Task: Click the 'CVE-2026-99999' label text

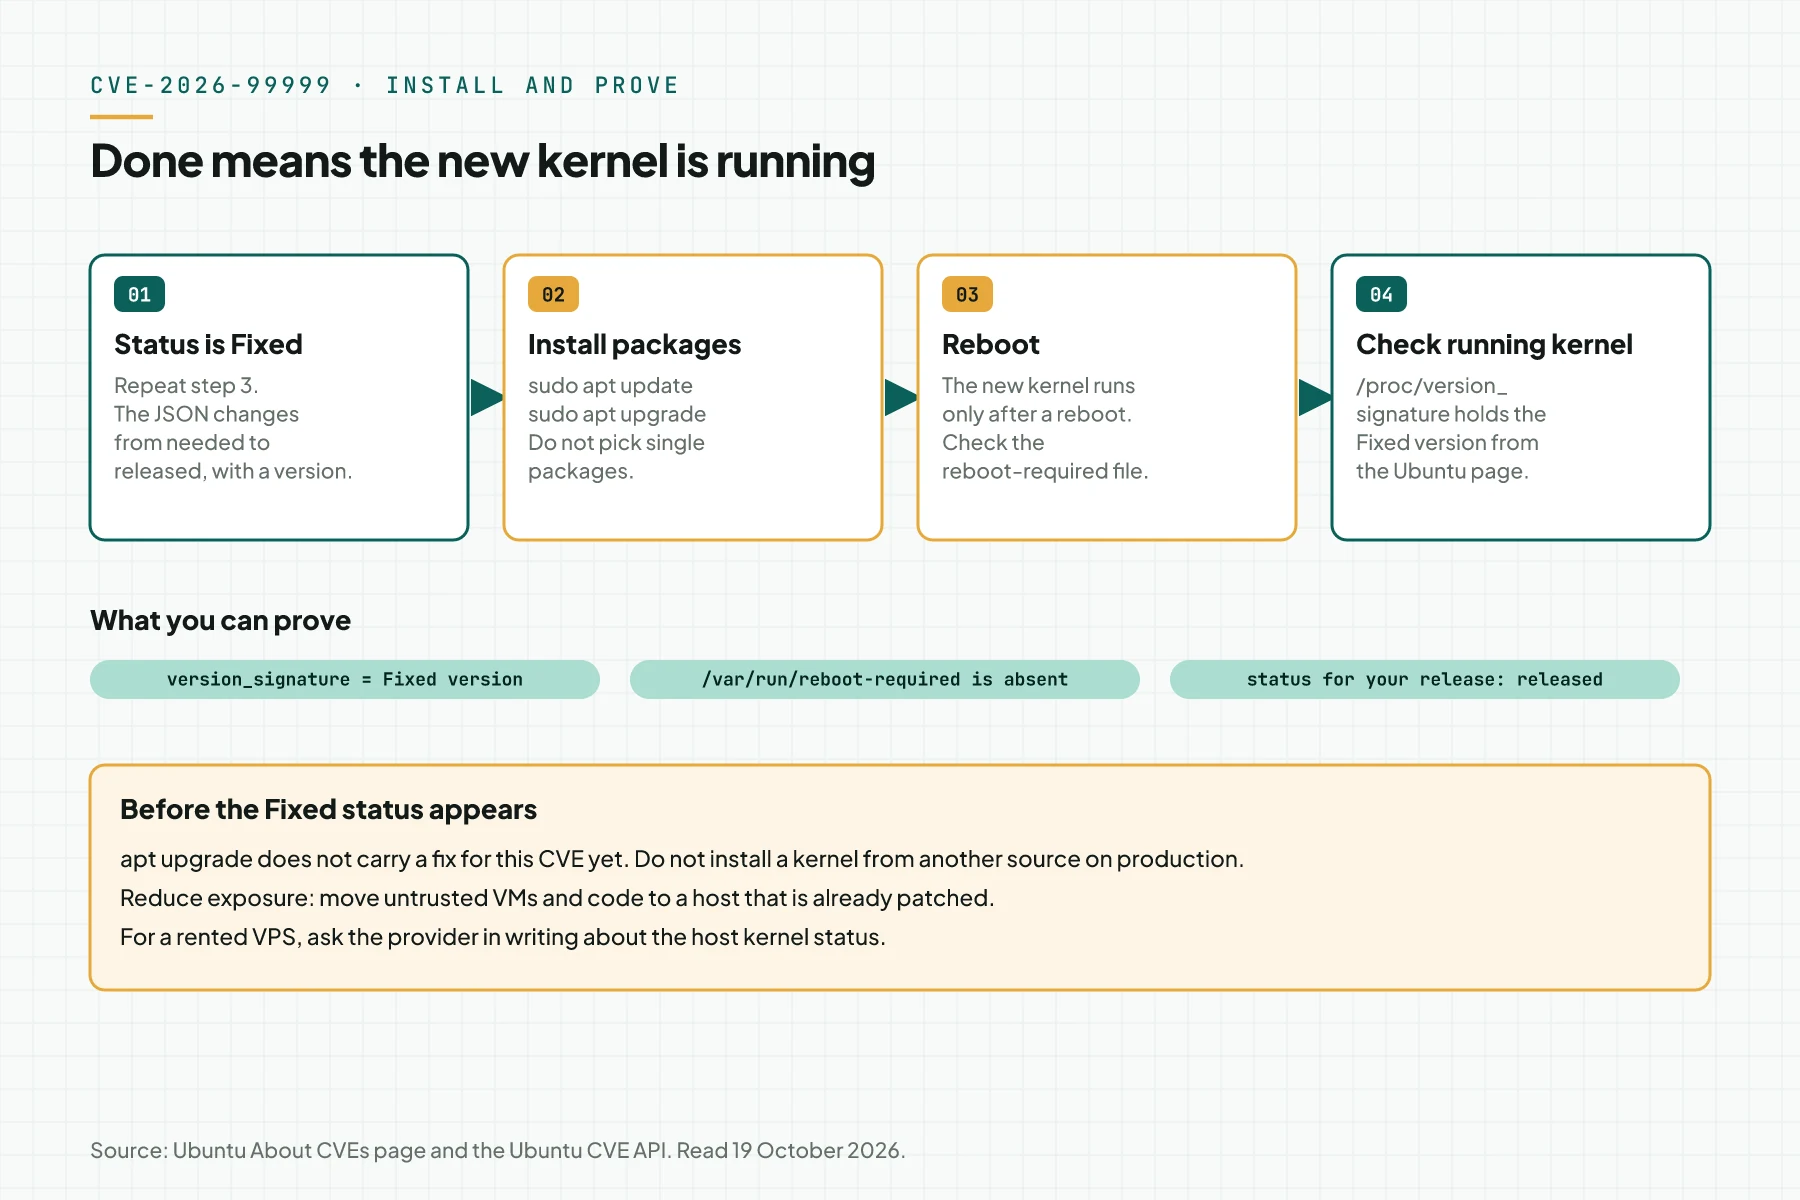Action: click(x=211, y=86)
